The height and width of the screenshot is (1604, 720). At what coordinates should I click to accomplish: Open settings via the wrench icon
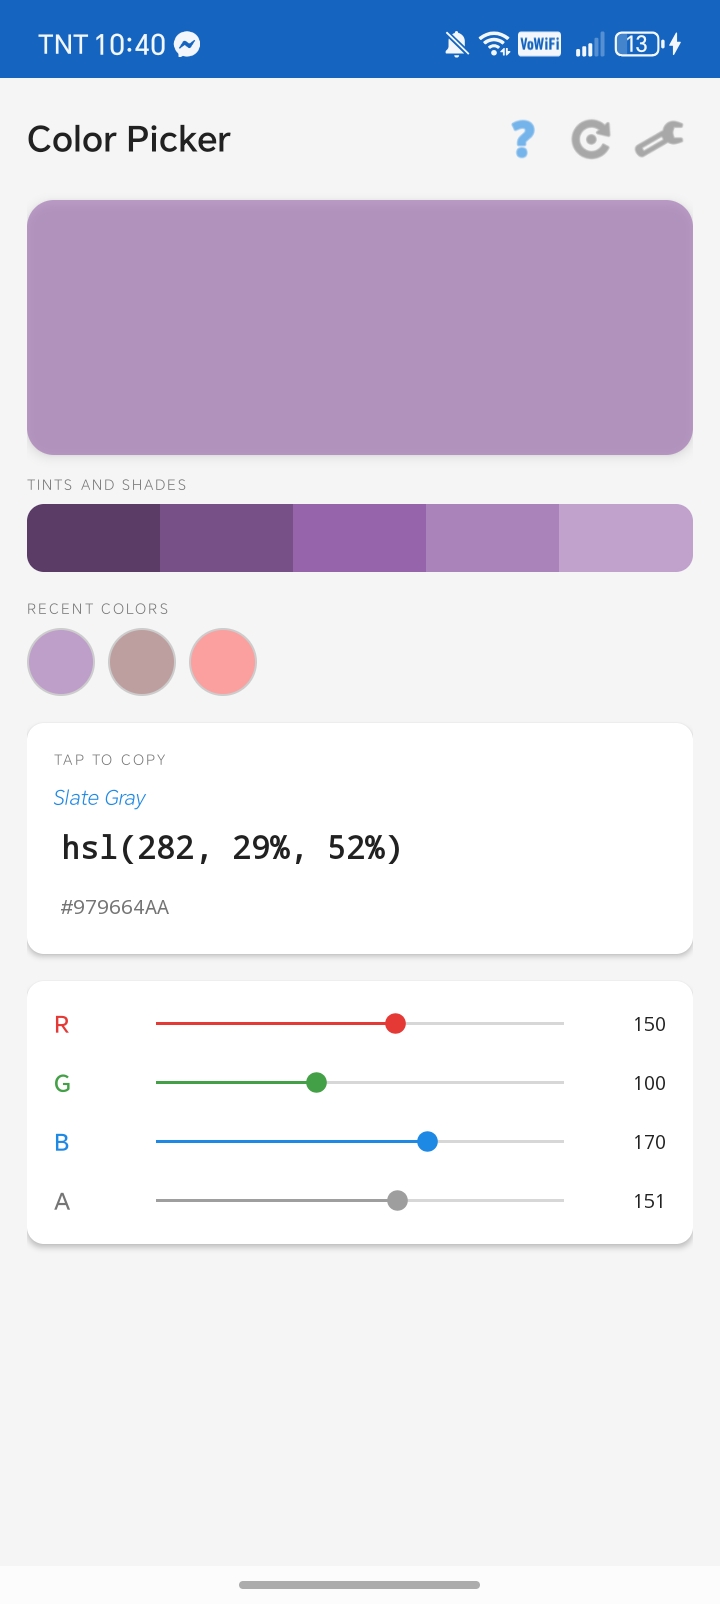[x=659, y=139]
